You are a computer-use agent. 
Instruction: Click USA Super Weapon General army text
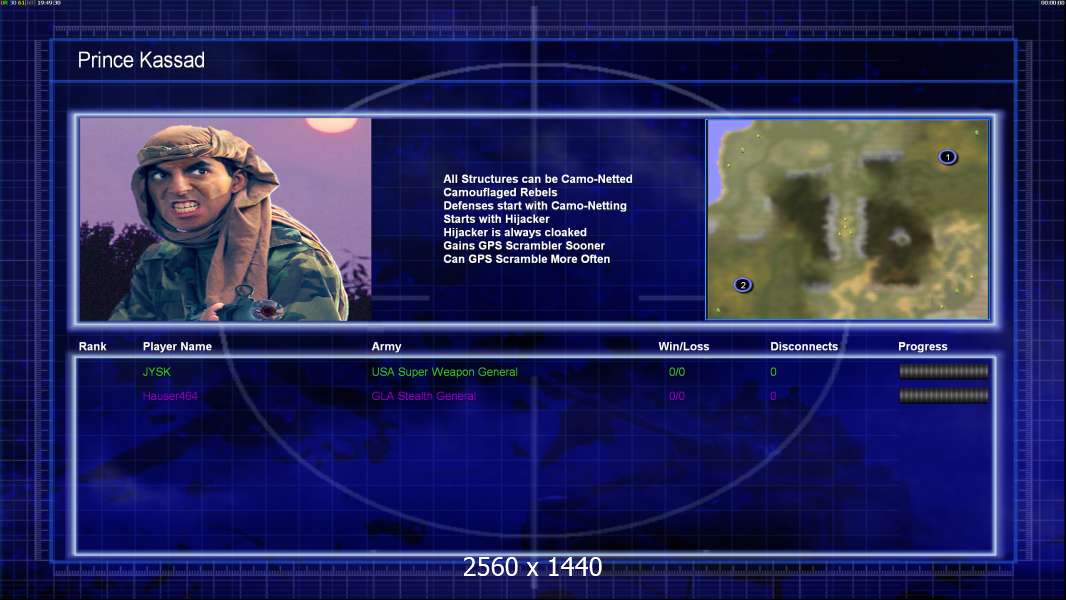click(445, 372)
